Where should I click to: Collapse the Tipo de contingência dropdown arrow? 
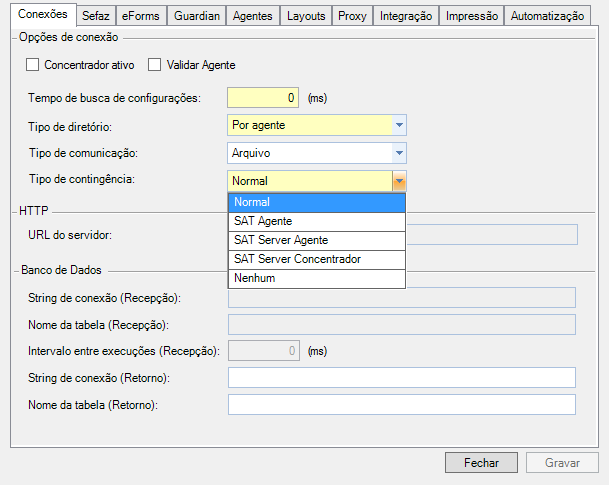[x=399, y=181]
